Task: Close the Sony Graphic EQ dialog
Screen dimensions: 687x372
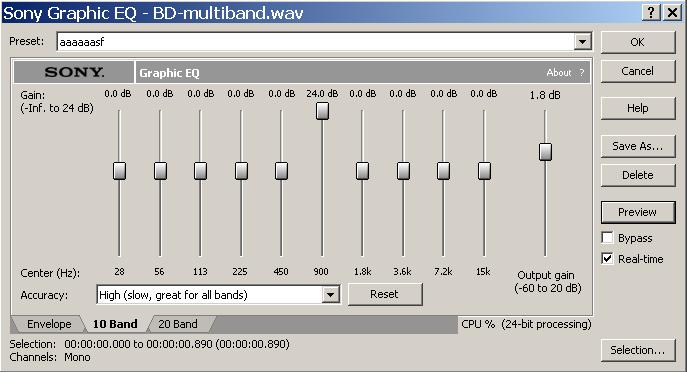Action: pos(672,12)
